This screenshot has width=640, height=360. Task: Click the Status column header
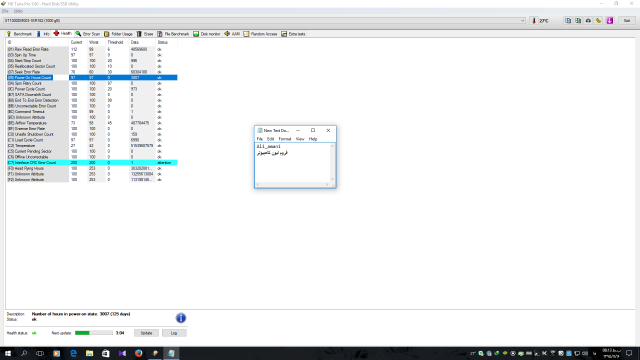click(x=167, y=42)
